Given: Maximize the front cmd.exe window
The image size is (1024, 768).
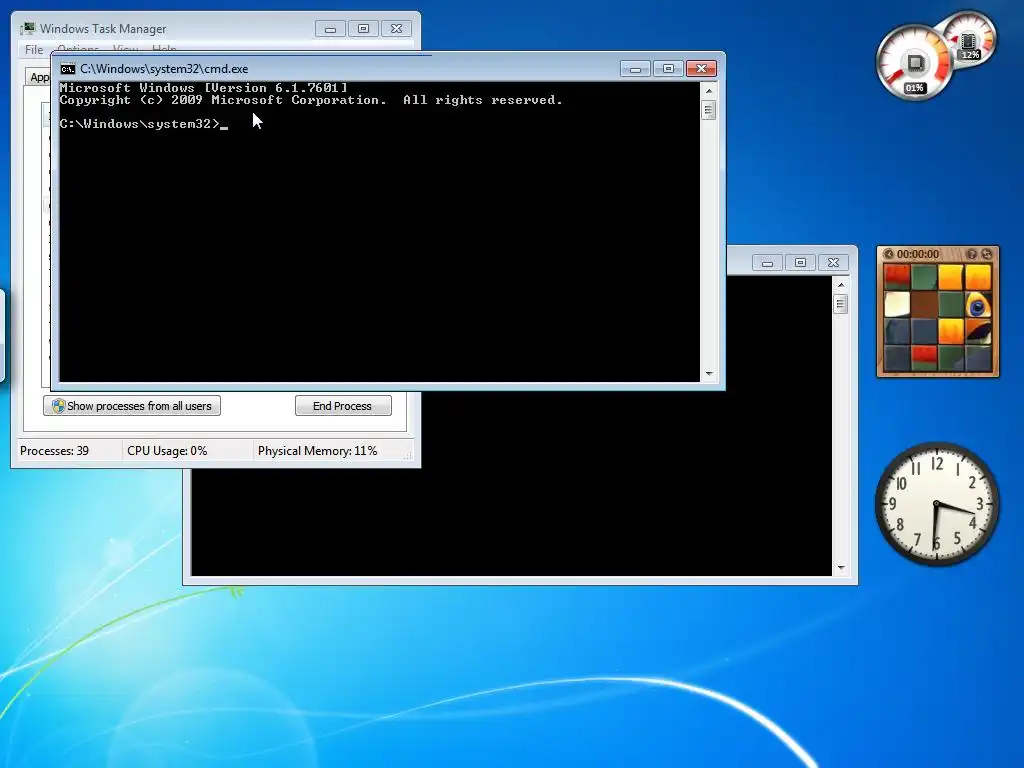Looking at the screenshot, I should (x=668, y=69).
